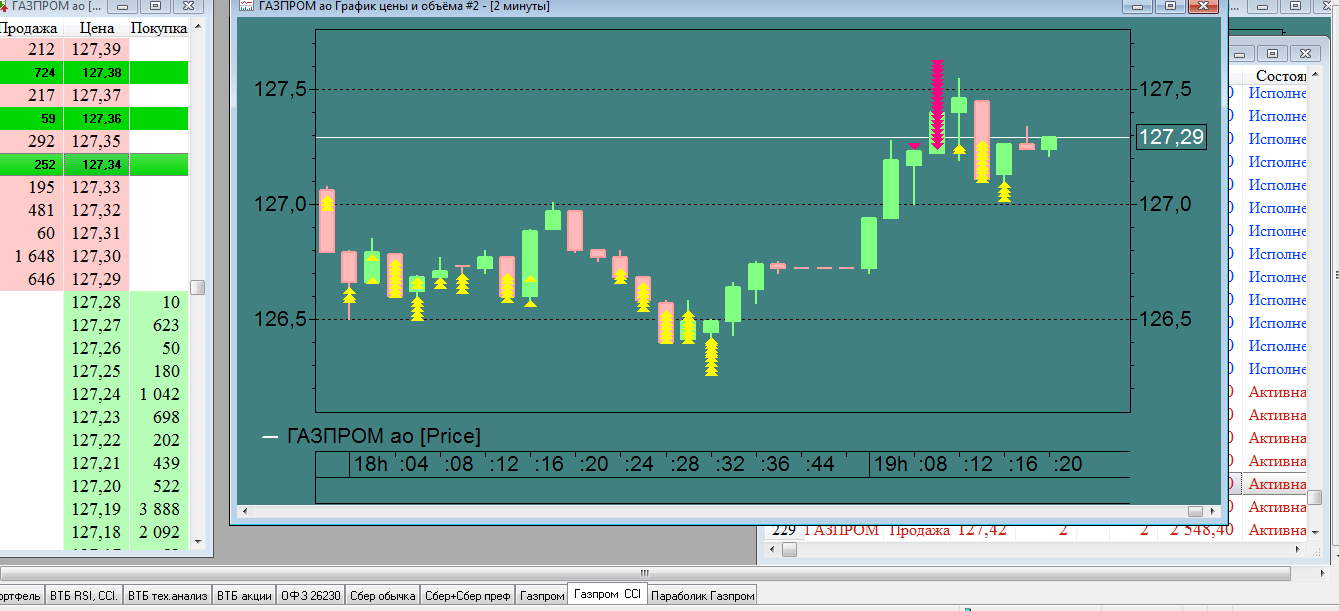Close the ГАЗПРОМ price chart window

coord(1204,6)
